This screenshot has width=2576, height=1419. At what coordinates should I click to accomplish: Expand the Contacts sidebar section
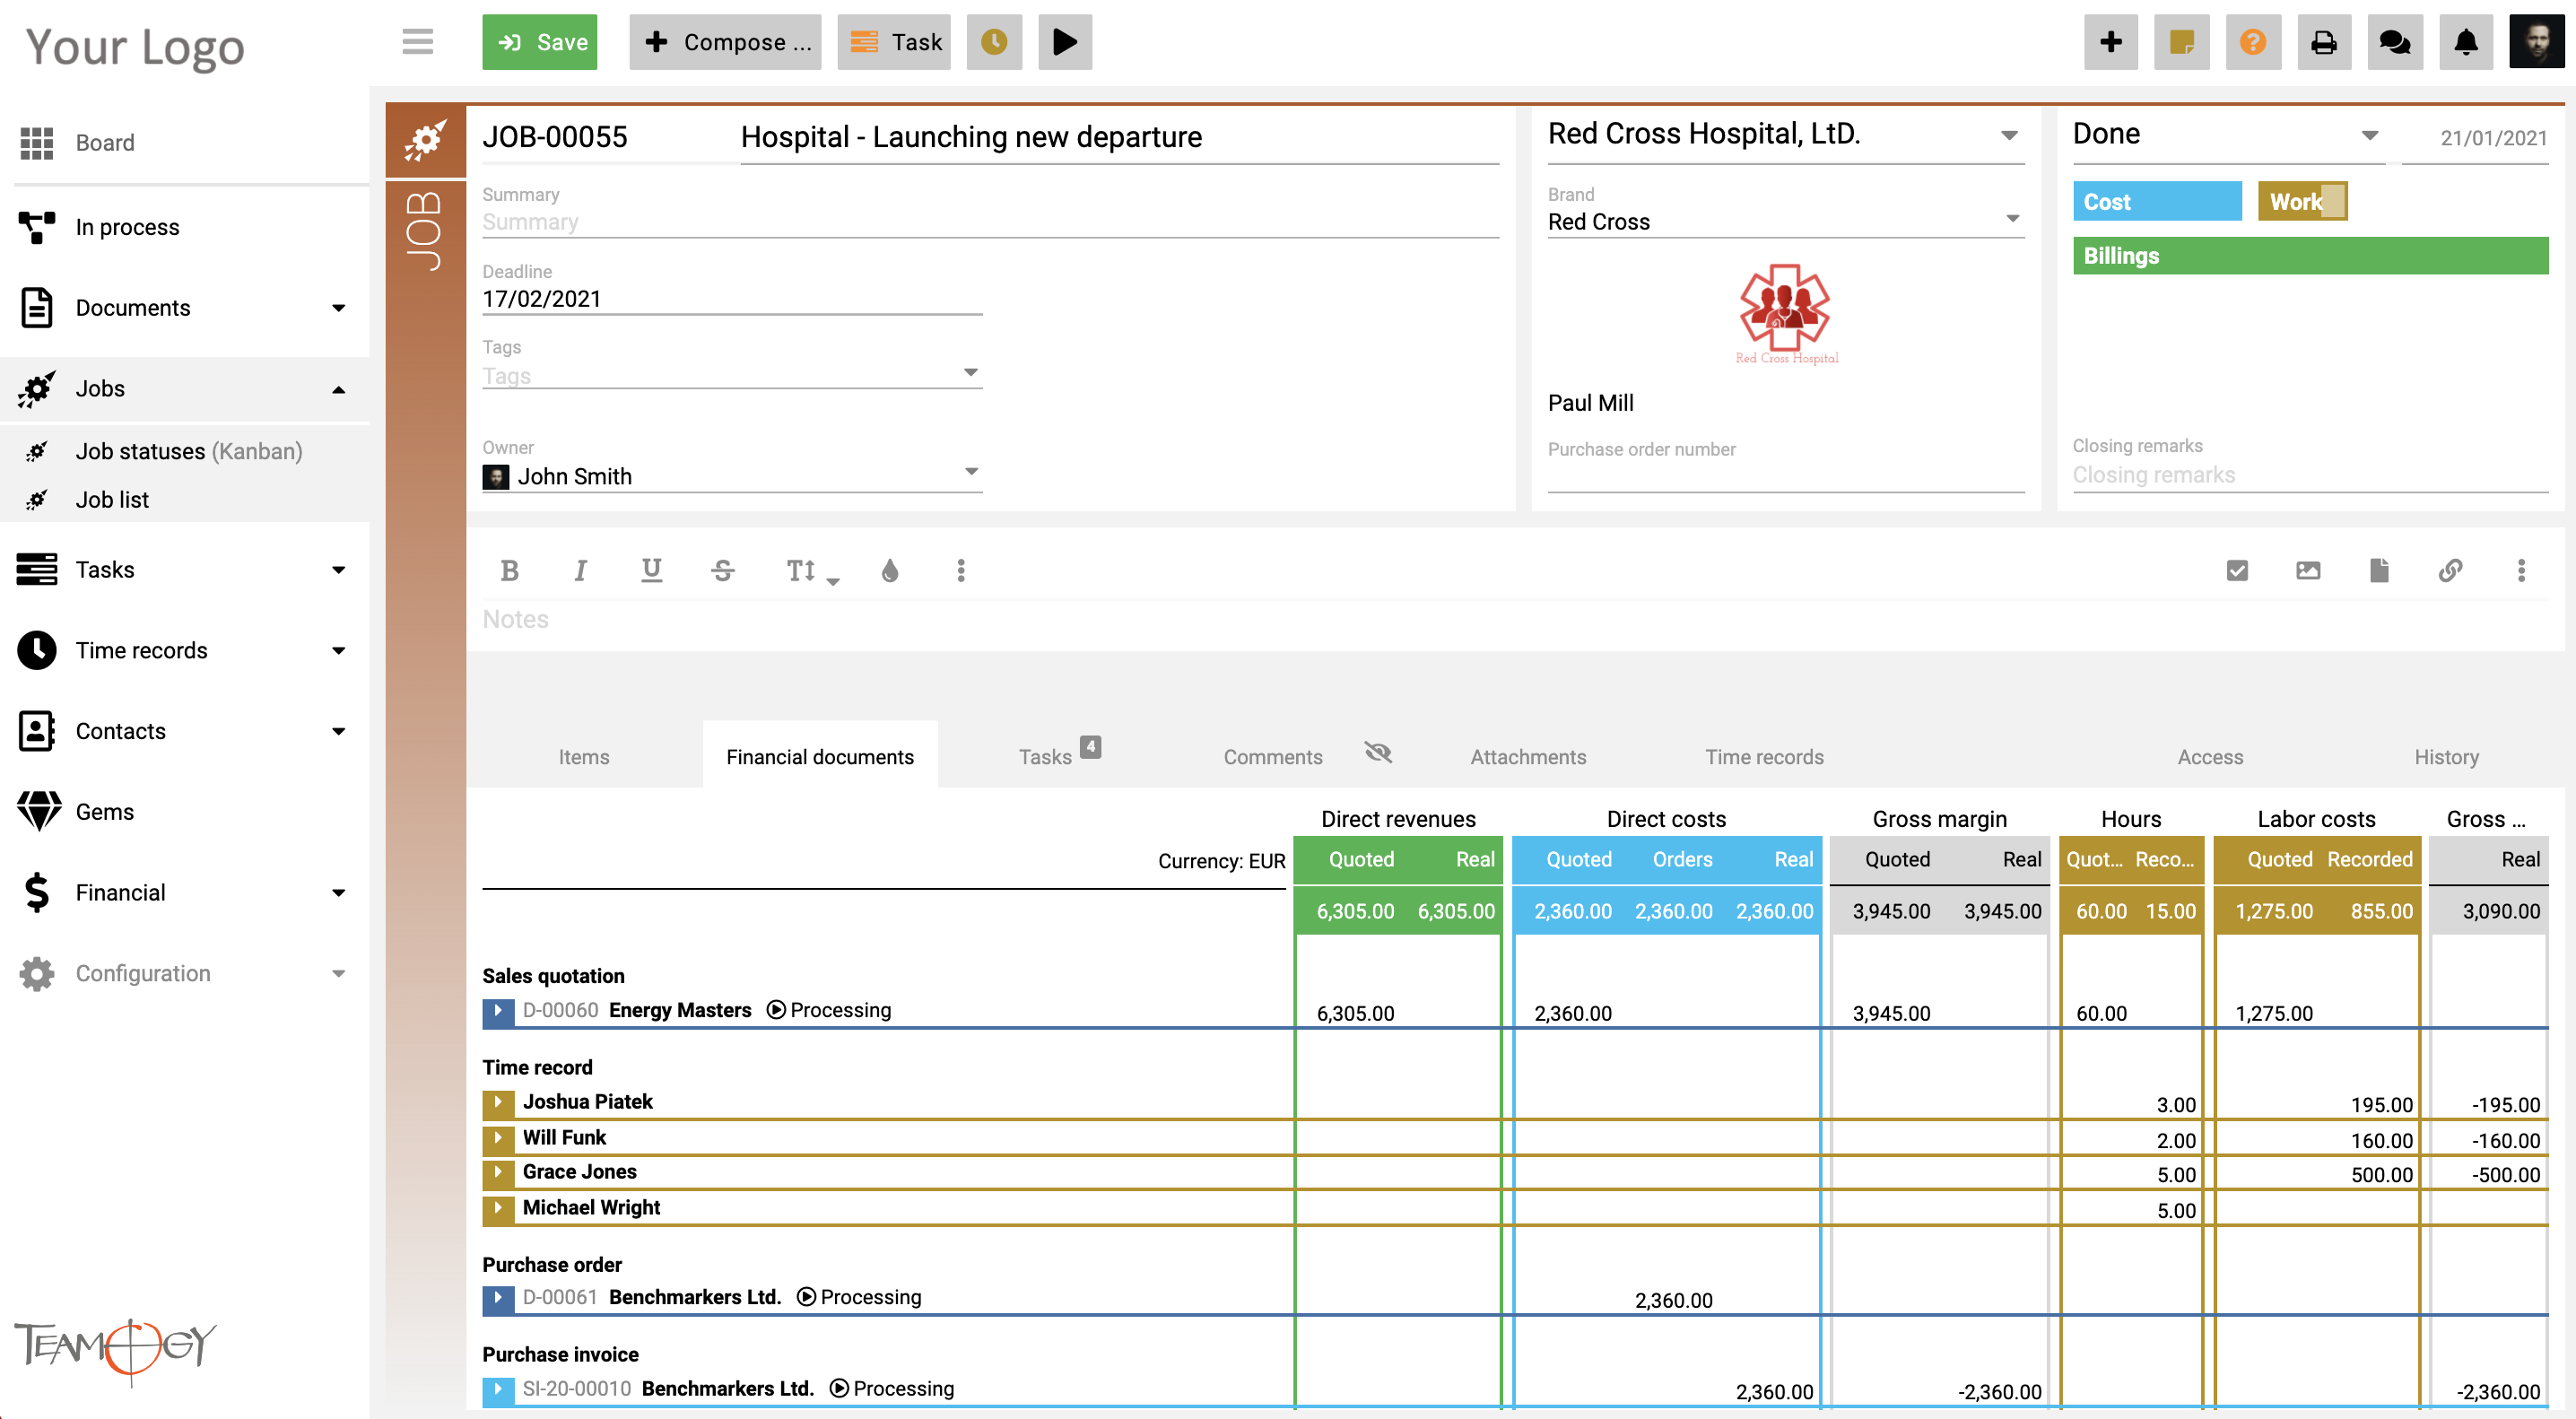[185, 731]
